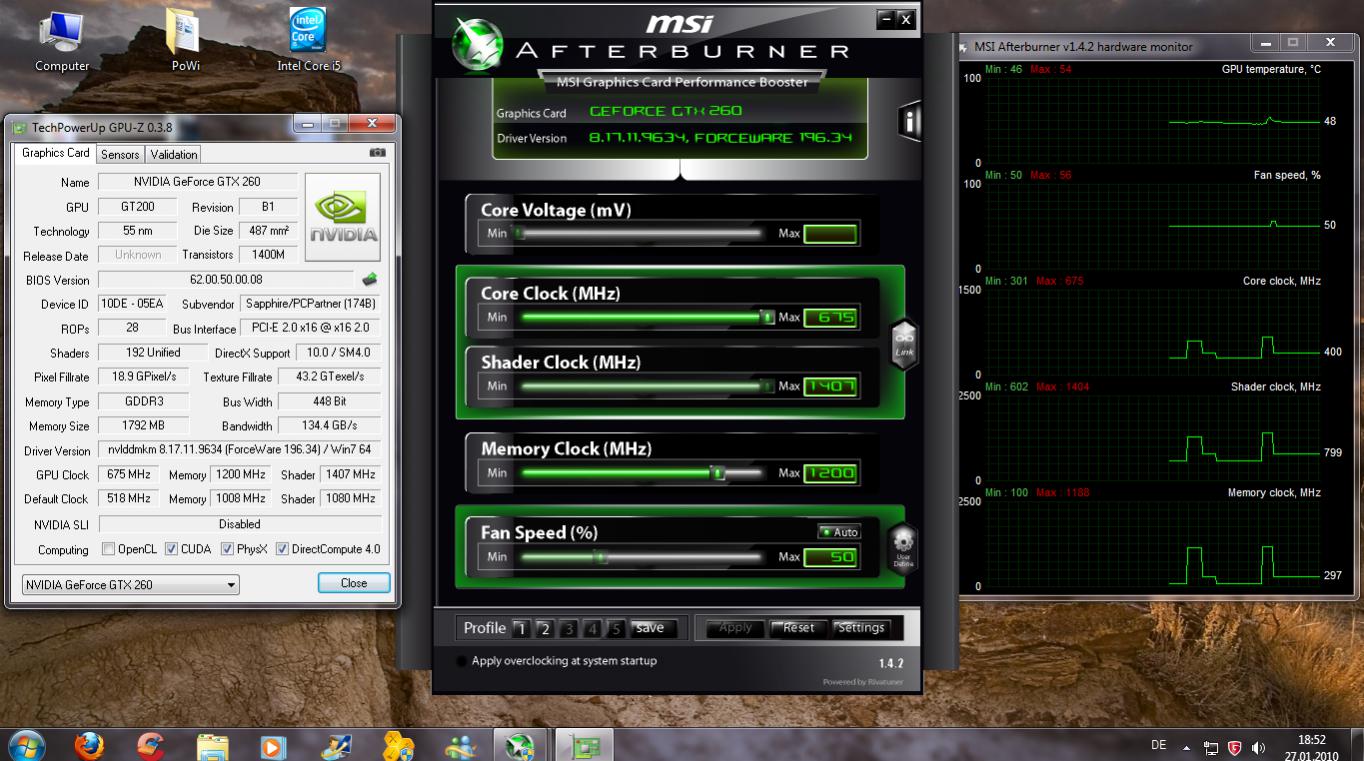Click the DE language indicator
Screen dimensions: 1364x761
[x=1159, y=745]
